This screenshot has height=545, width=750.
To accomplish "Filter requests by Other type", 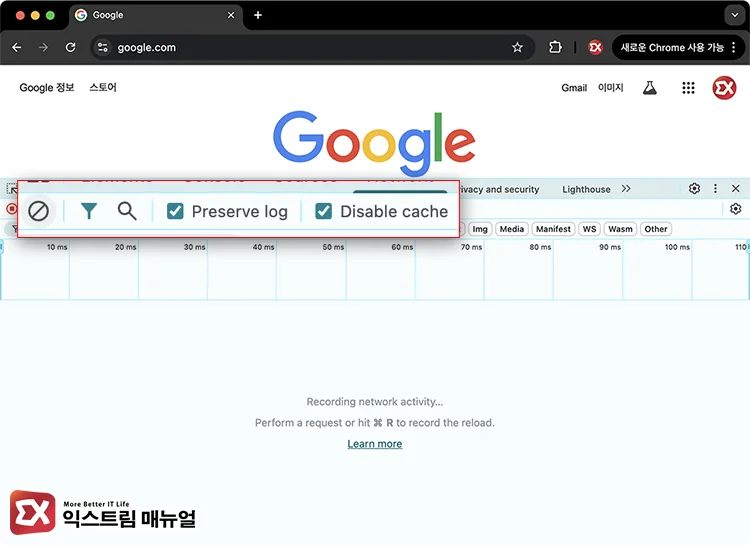I will 655,229.
